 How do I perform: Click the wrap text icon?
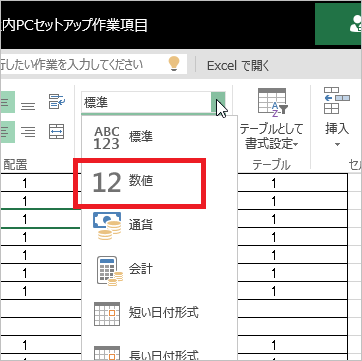tap(57, 101)
